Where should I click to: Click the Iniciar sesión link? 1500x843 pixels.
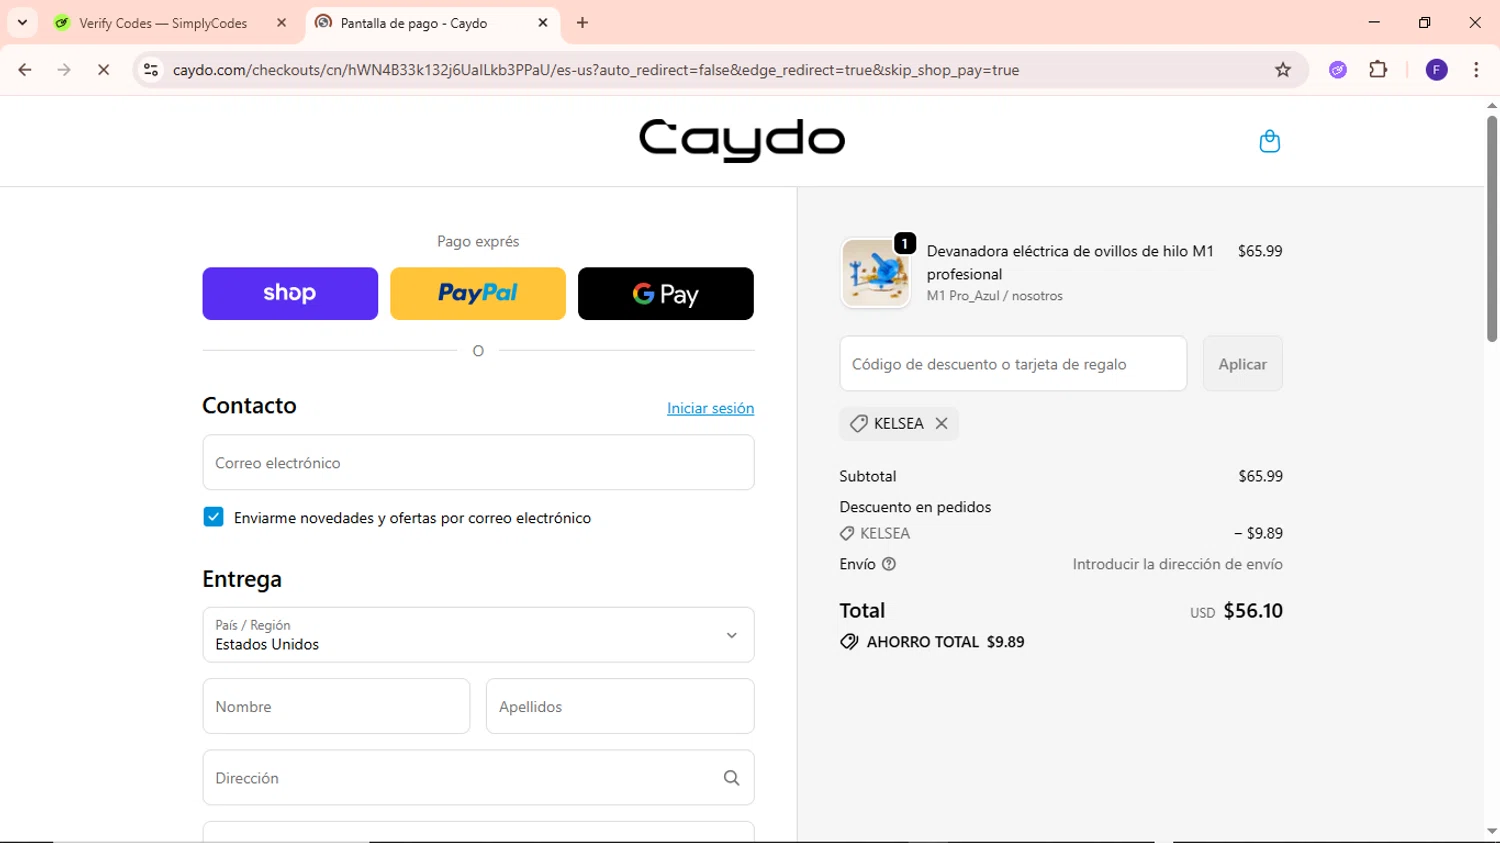coord(710,408)
